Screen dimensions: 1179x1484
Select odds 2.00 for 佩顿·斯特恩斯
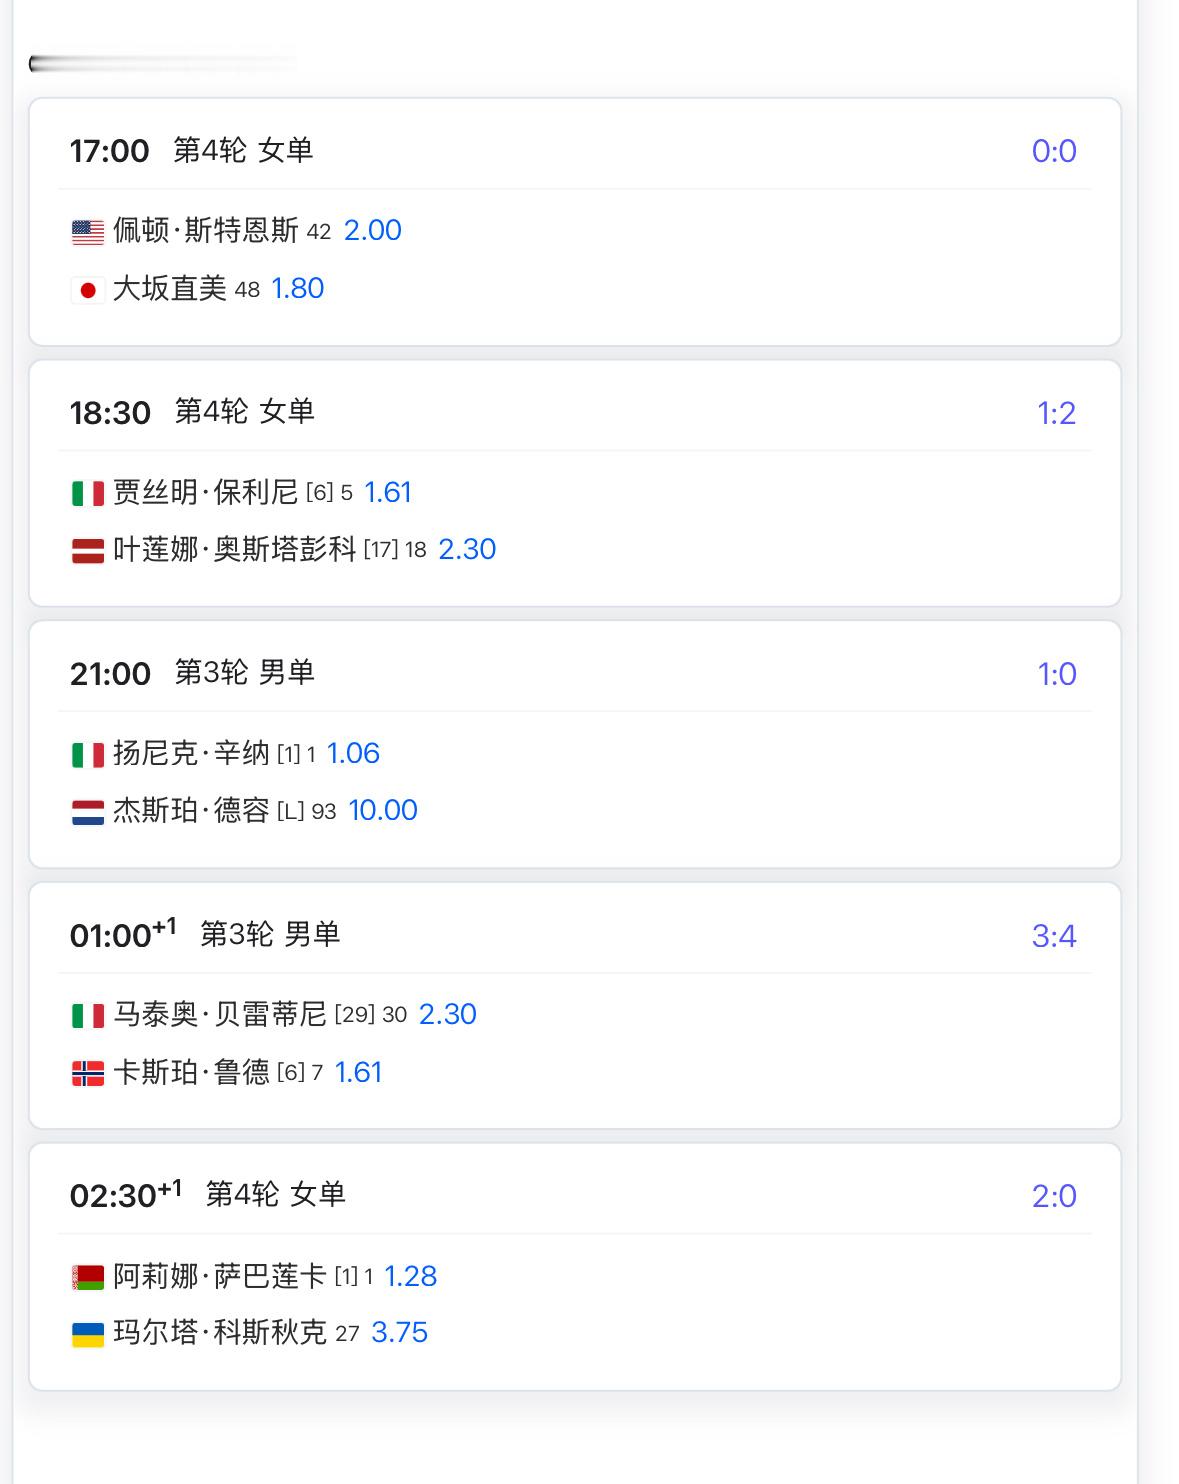pyautogui.click(x=372, y=231)
